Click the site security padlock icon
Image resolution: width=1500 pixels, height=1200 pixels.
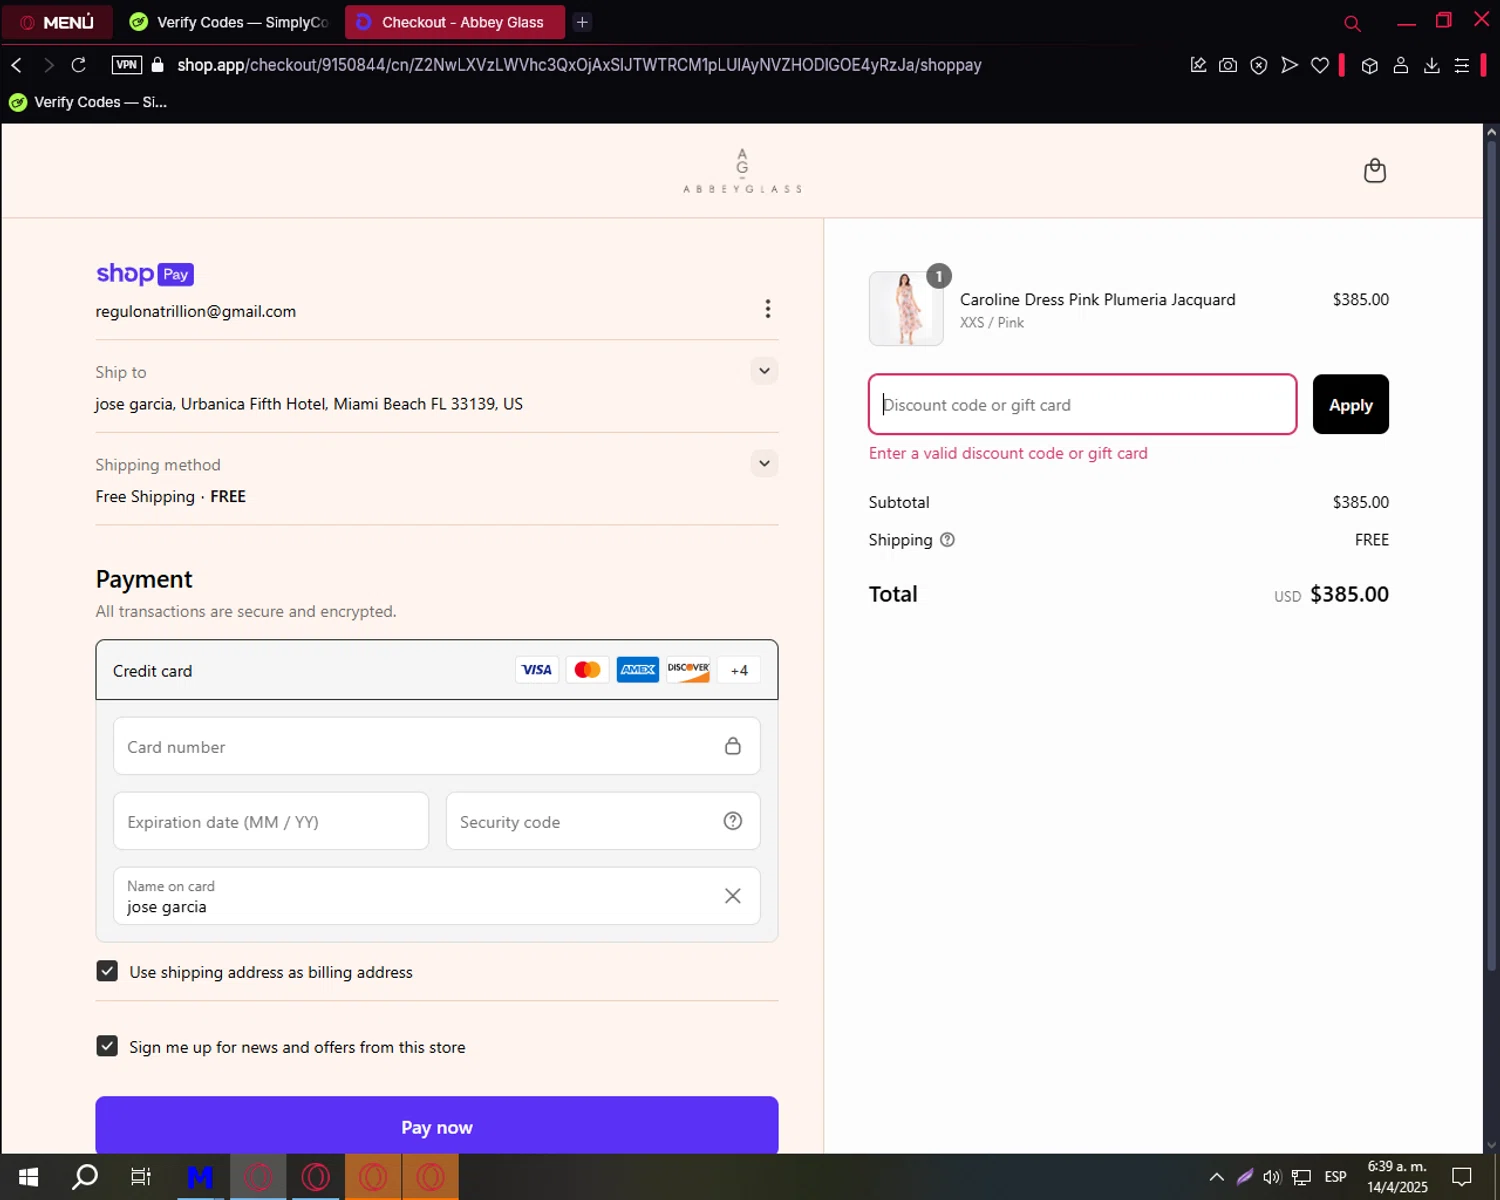click(x=157, y=65)
